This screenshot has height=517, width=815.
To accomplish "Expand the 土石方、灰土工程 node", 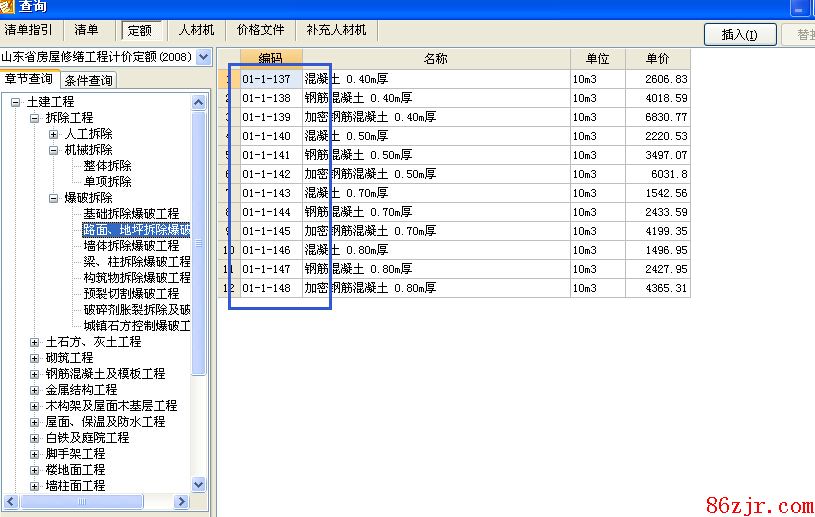I will click(35, 342).
